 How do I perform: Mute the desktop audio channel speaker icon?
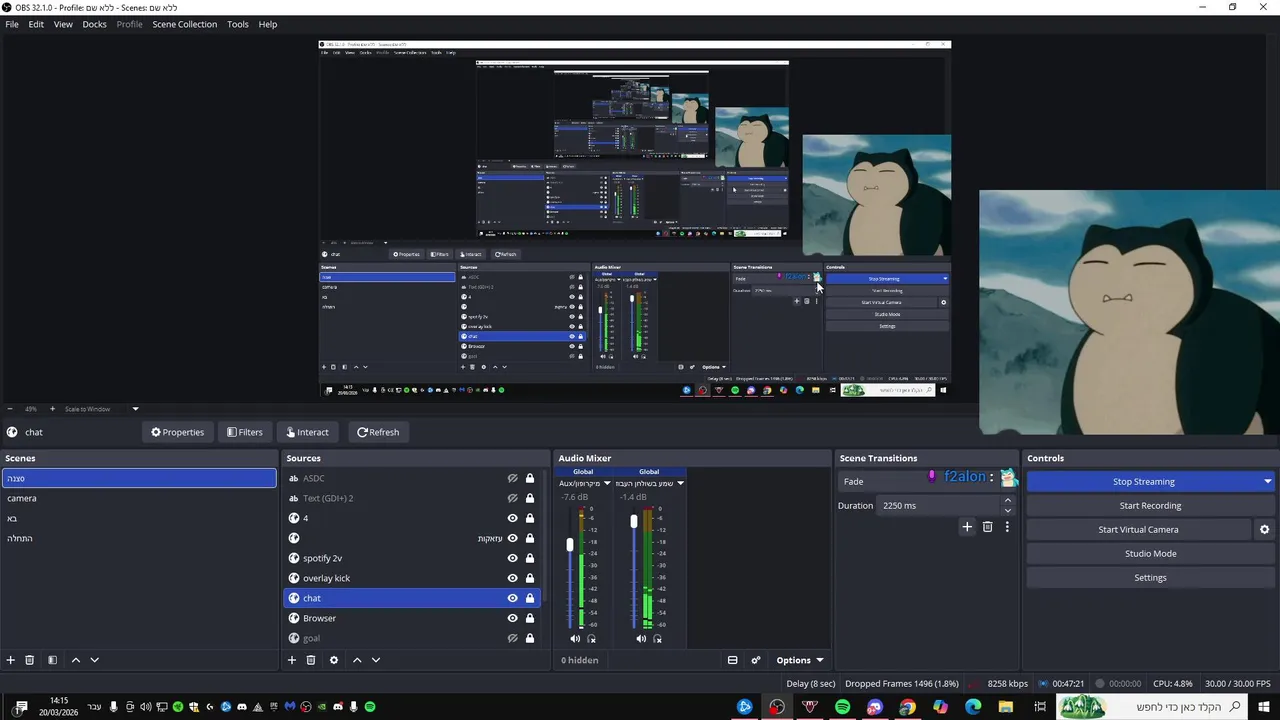tap(641, 638)
